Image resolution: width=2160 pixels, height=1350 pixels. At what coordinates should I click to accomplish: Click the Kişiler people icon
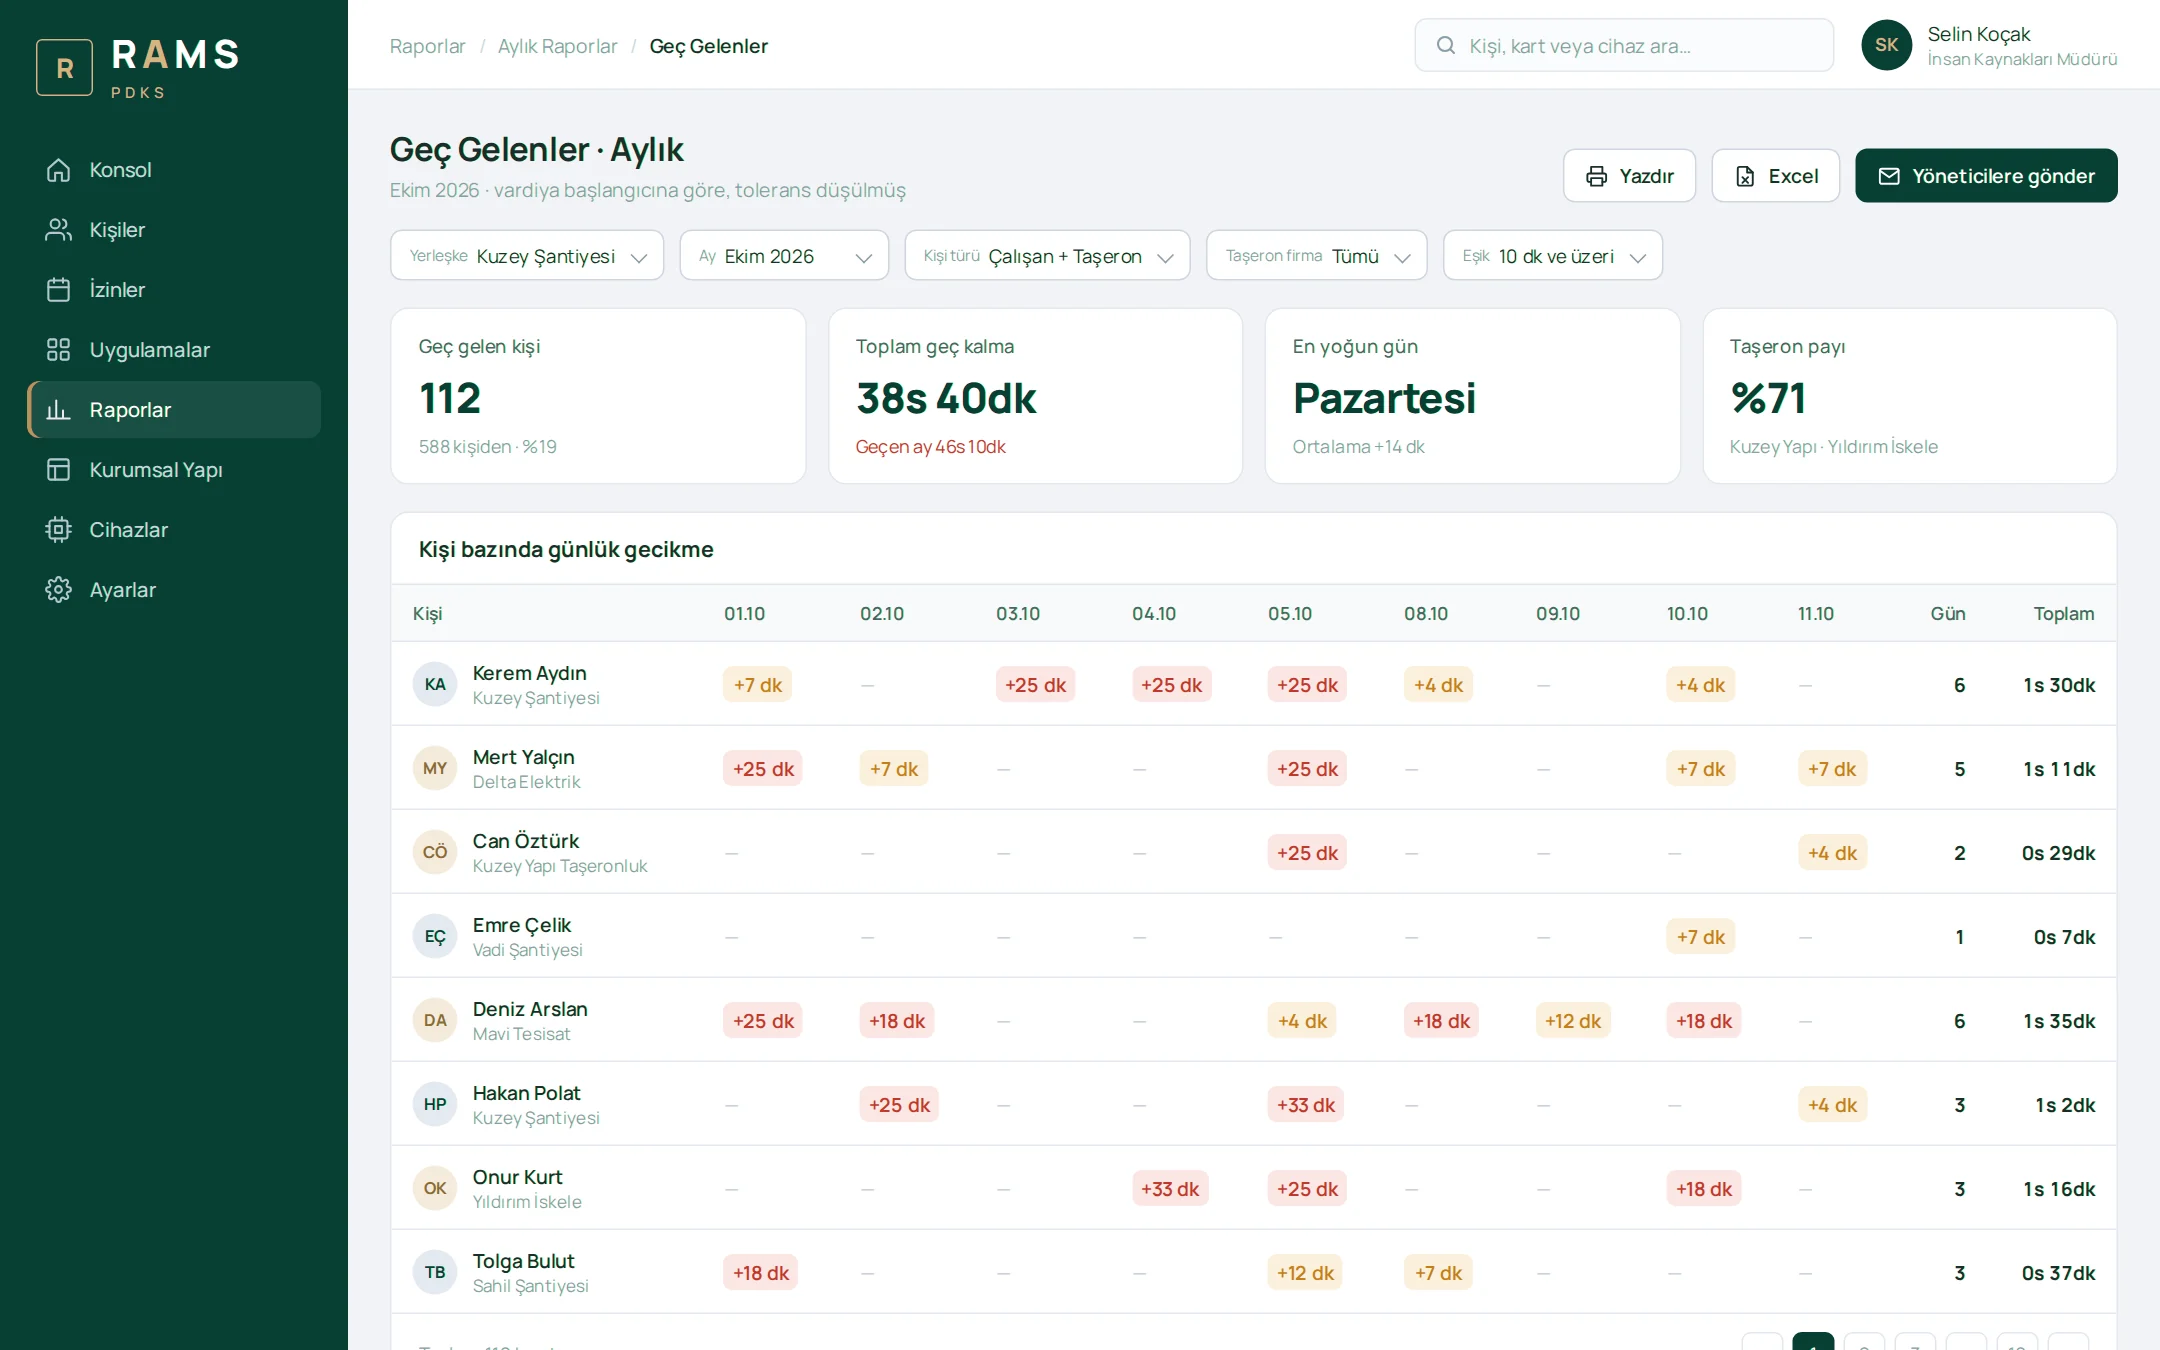click(x=58, y=230)
